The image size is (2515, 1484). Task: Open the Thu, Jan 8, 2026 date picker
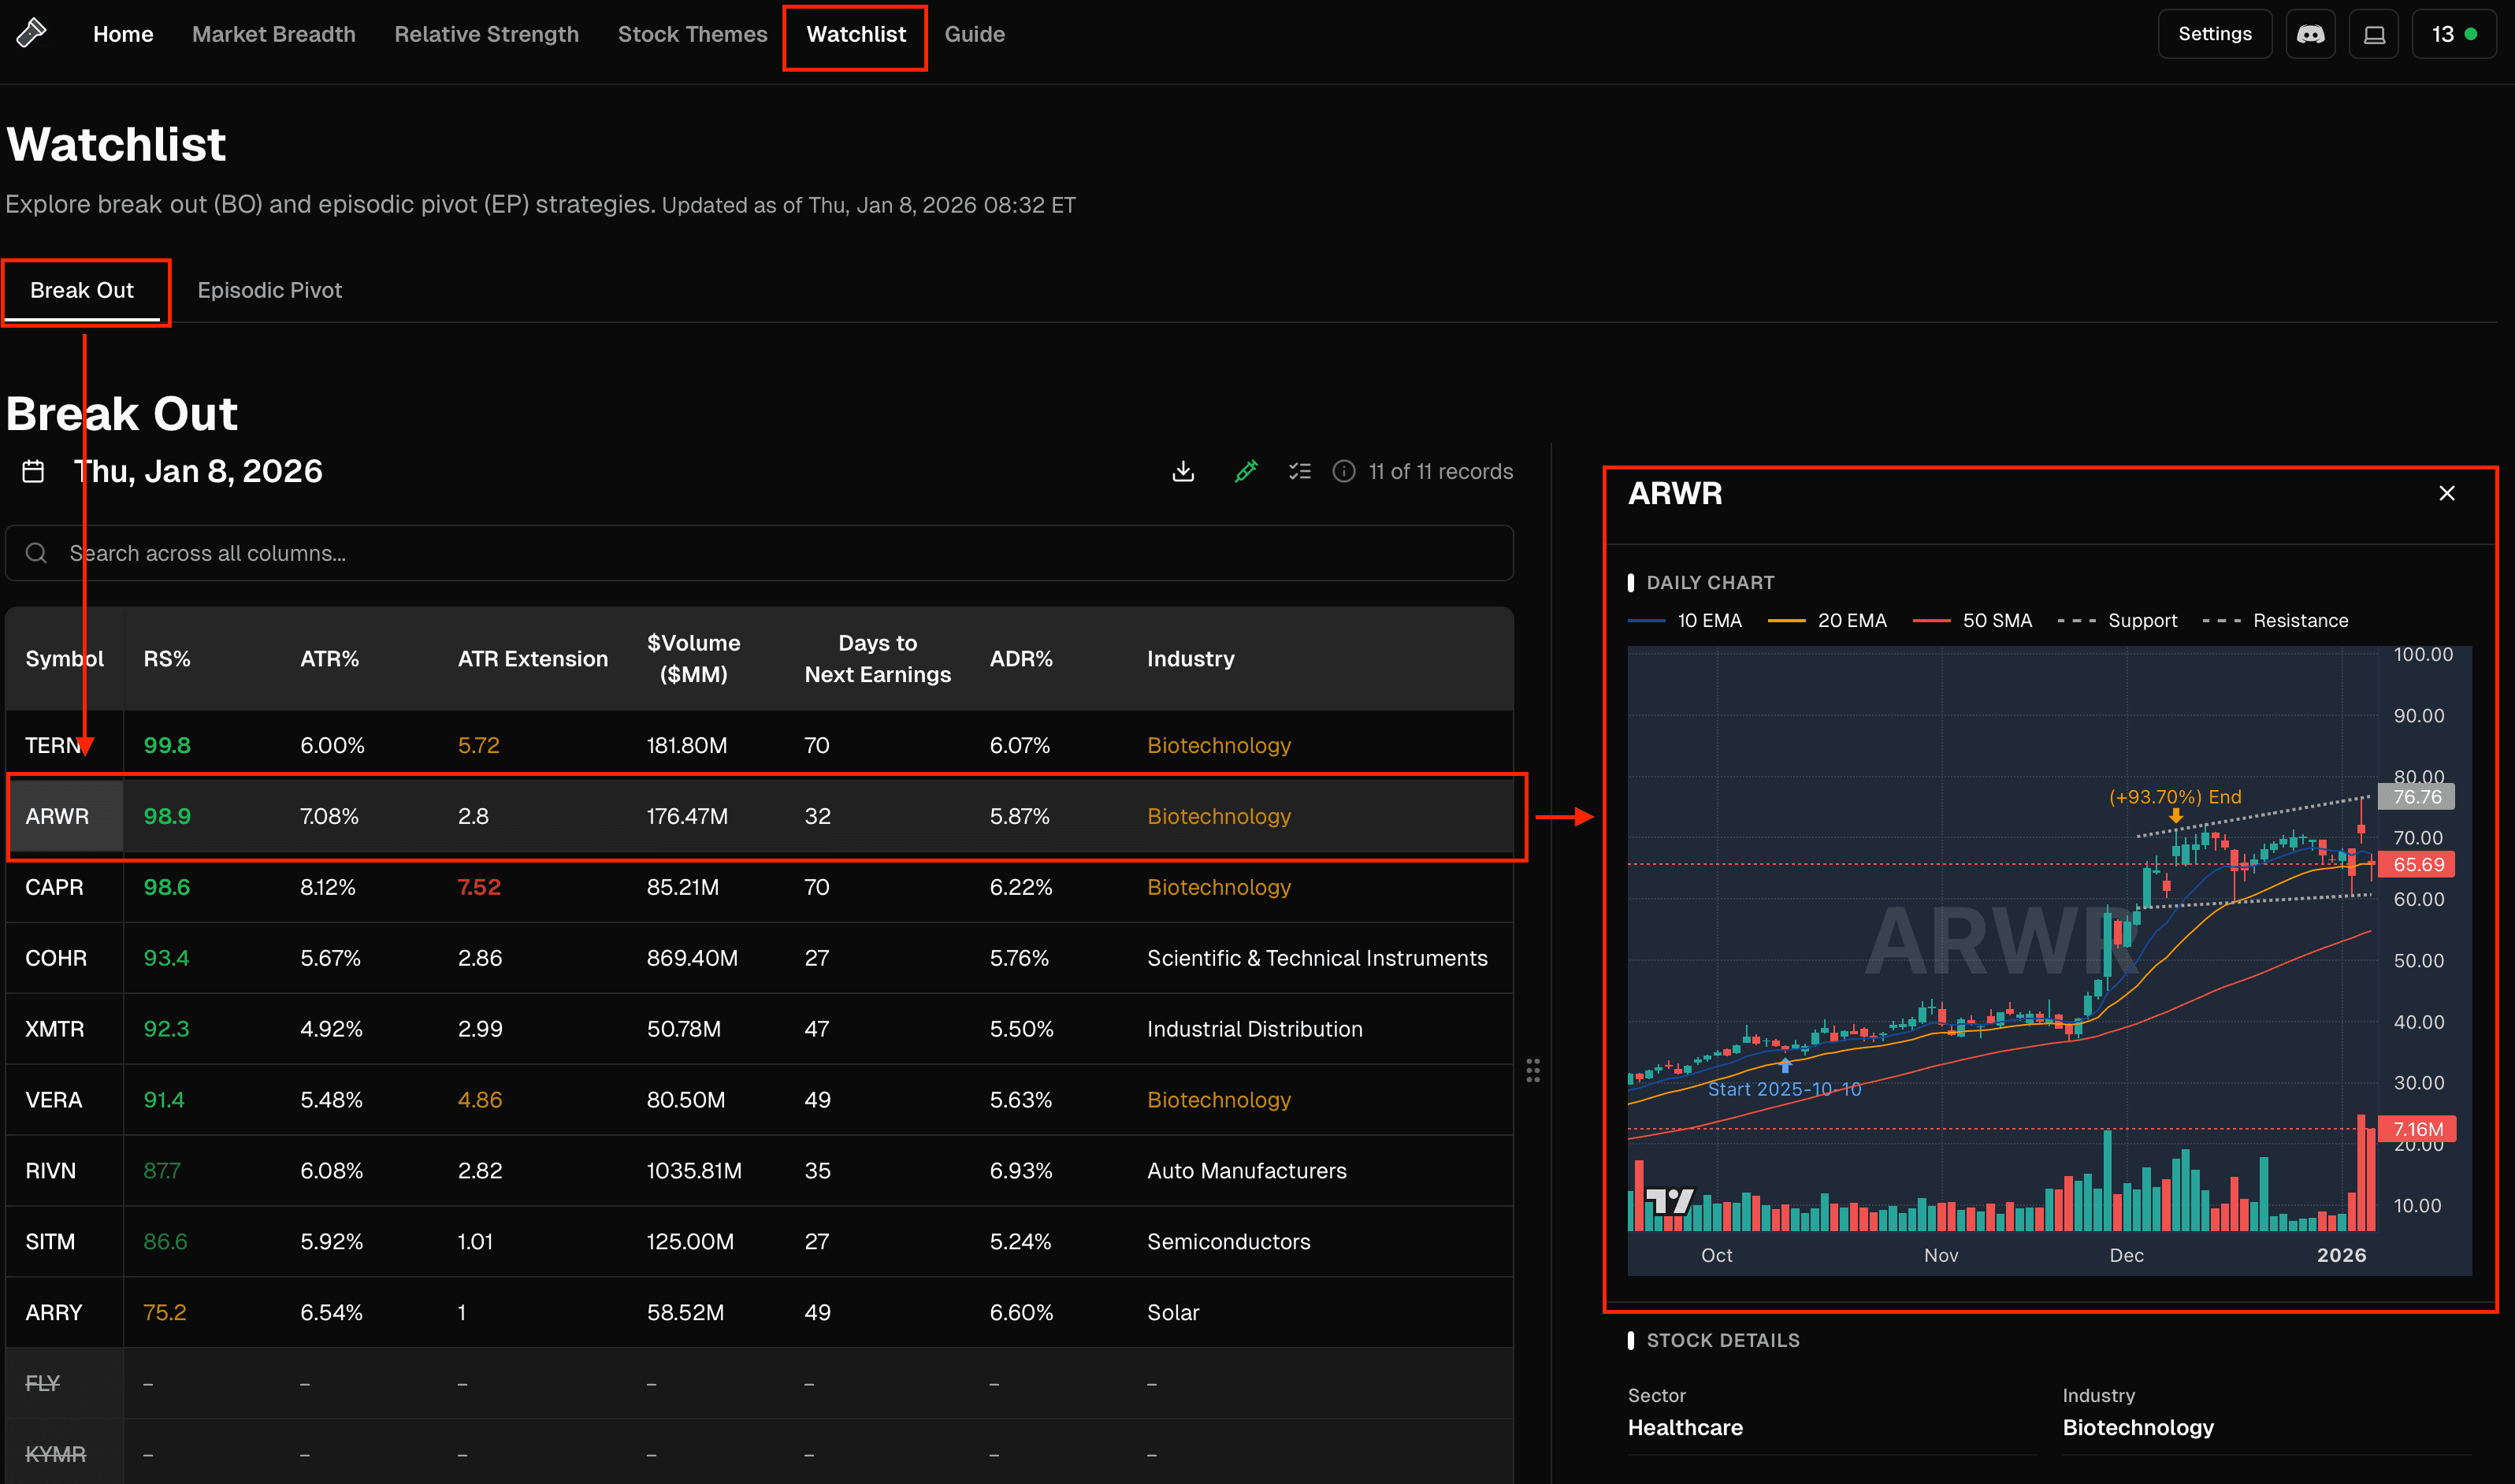tap(198, 471)
